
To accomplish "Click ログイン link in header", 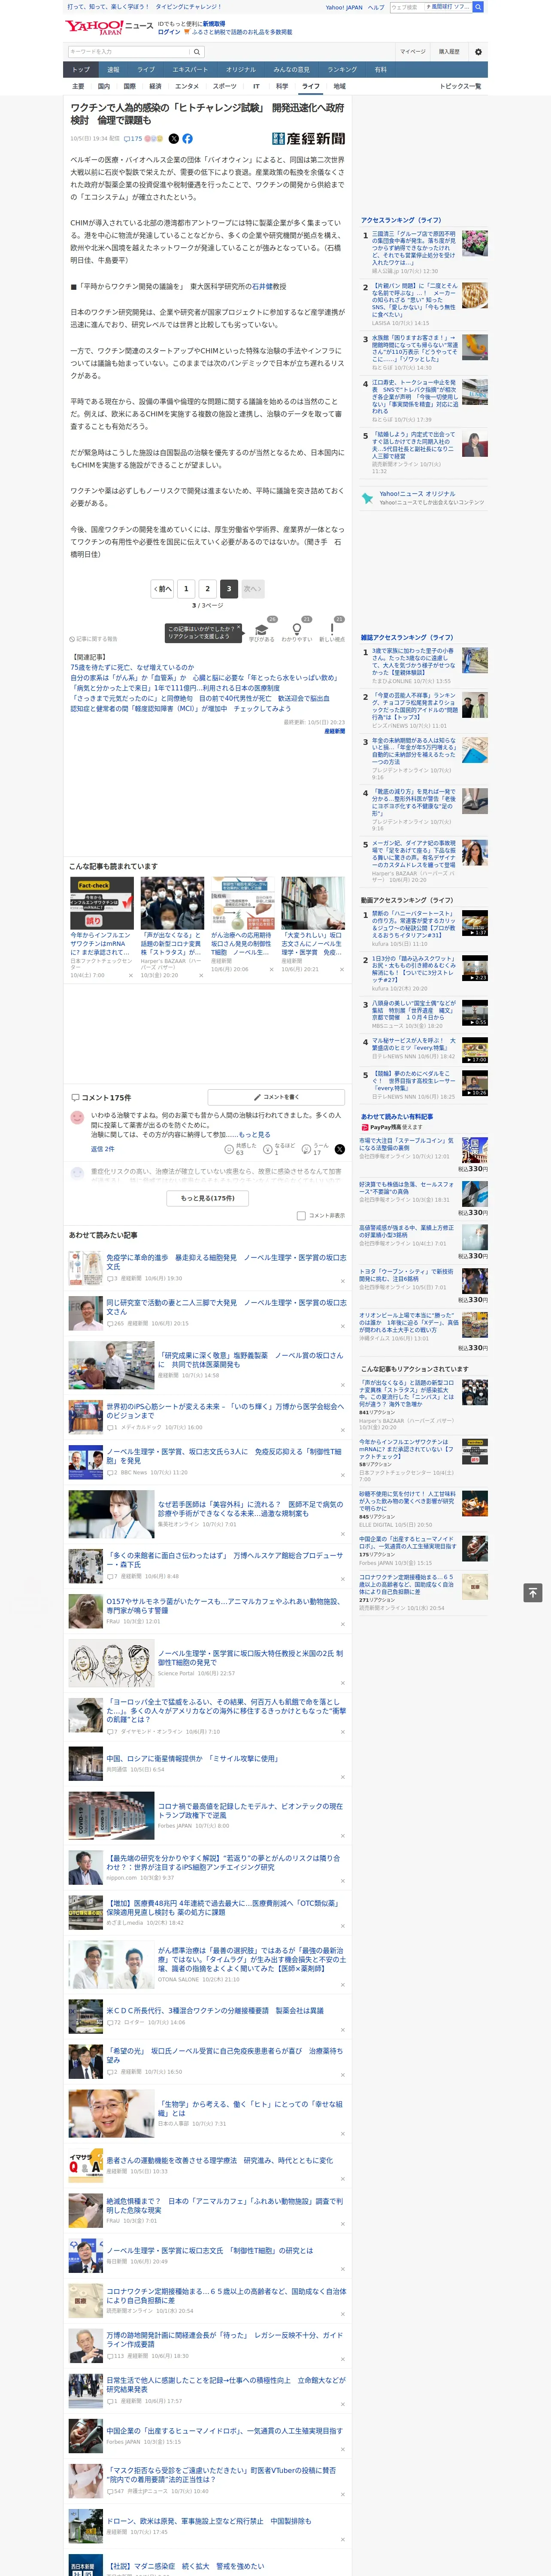I will click(x=169, y=32).
